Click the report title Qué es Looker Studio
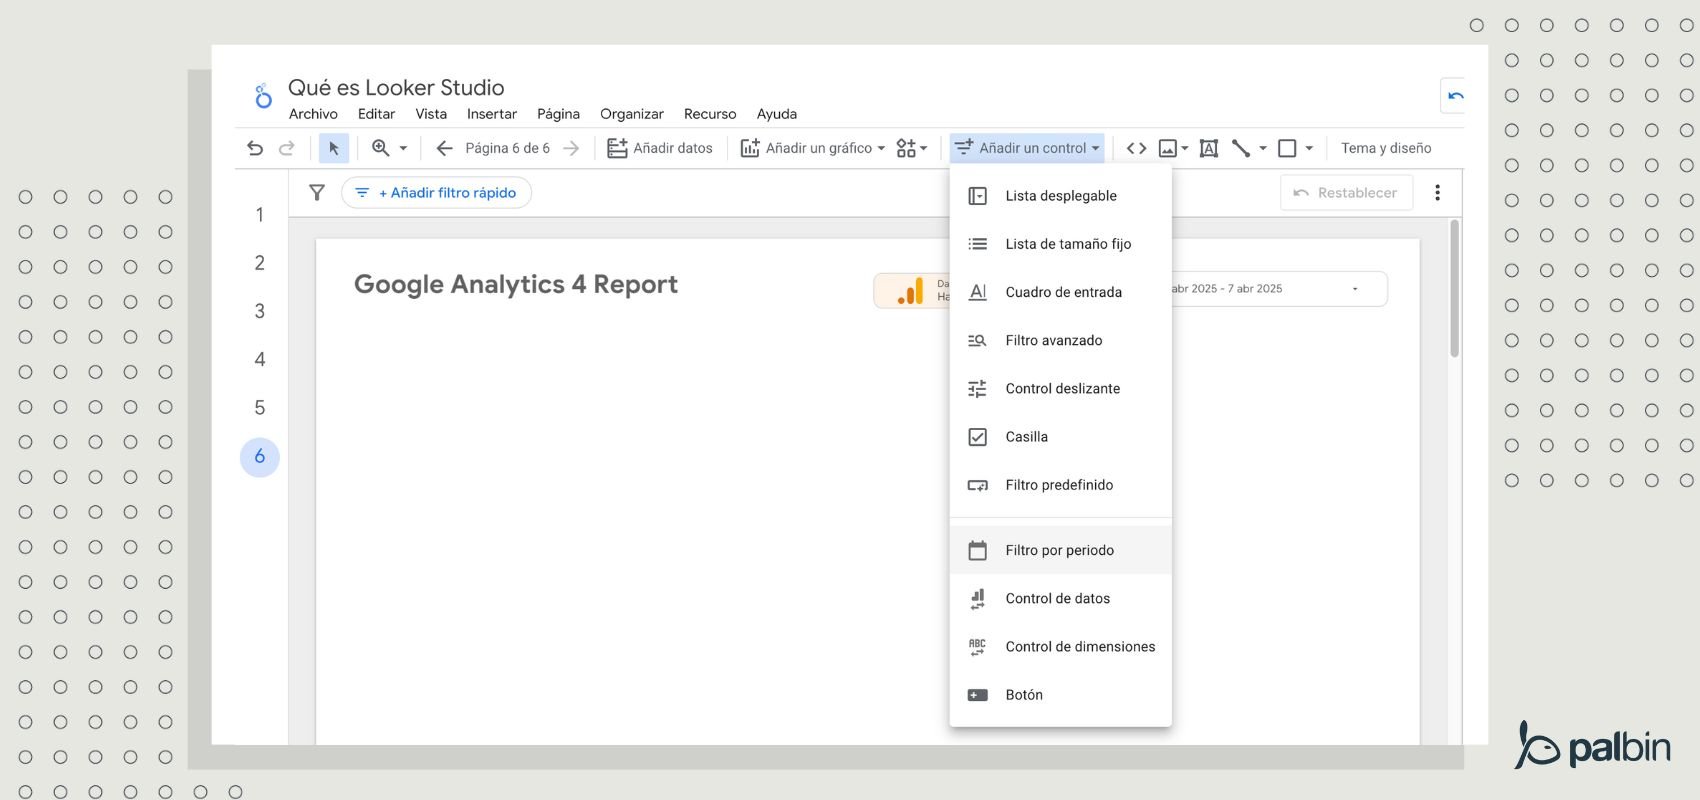Image resolution: width=1700 pixels, height=800 pixels. (396, 87)
